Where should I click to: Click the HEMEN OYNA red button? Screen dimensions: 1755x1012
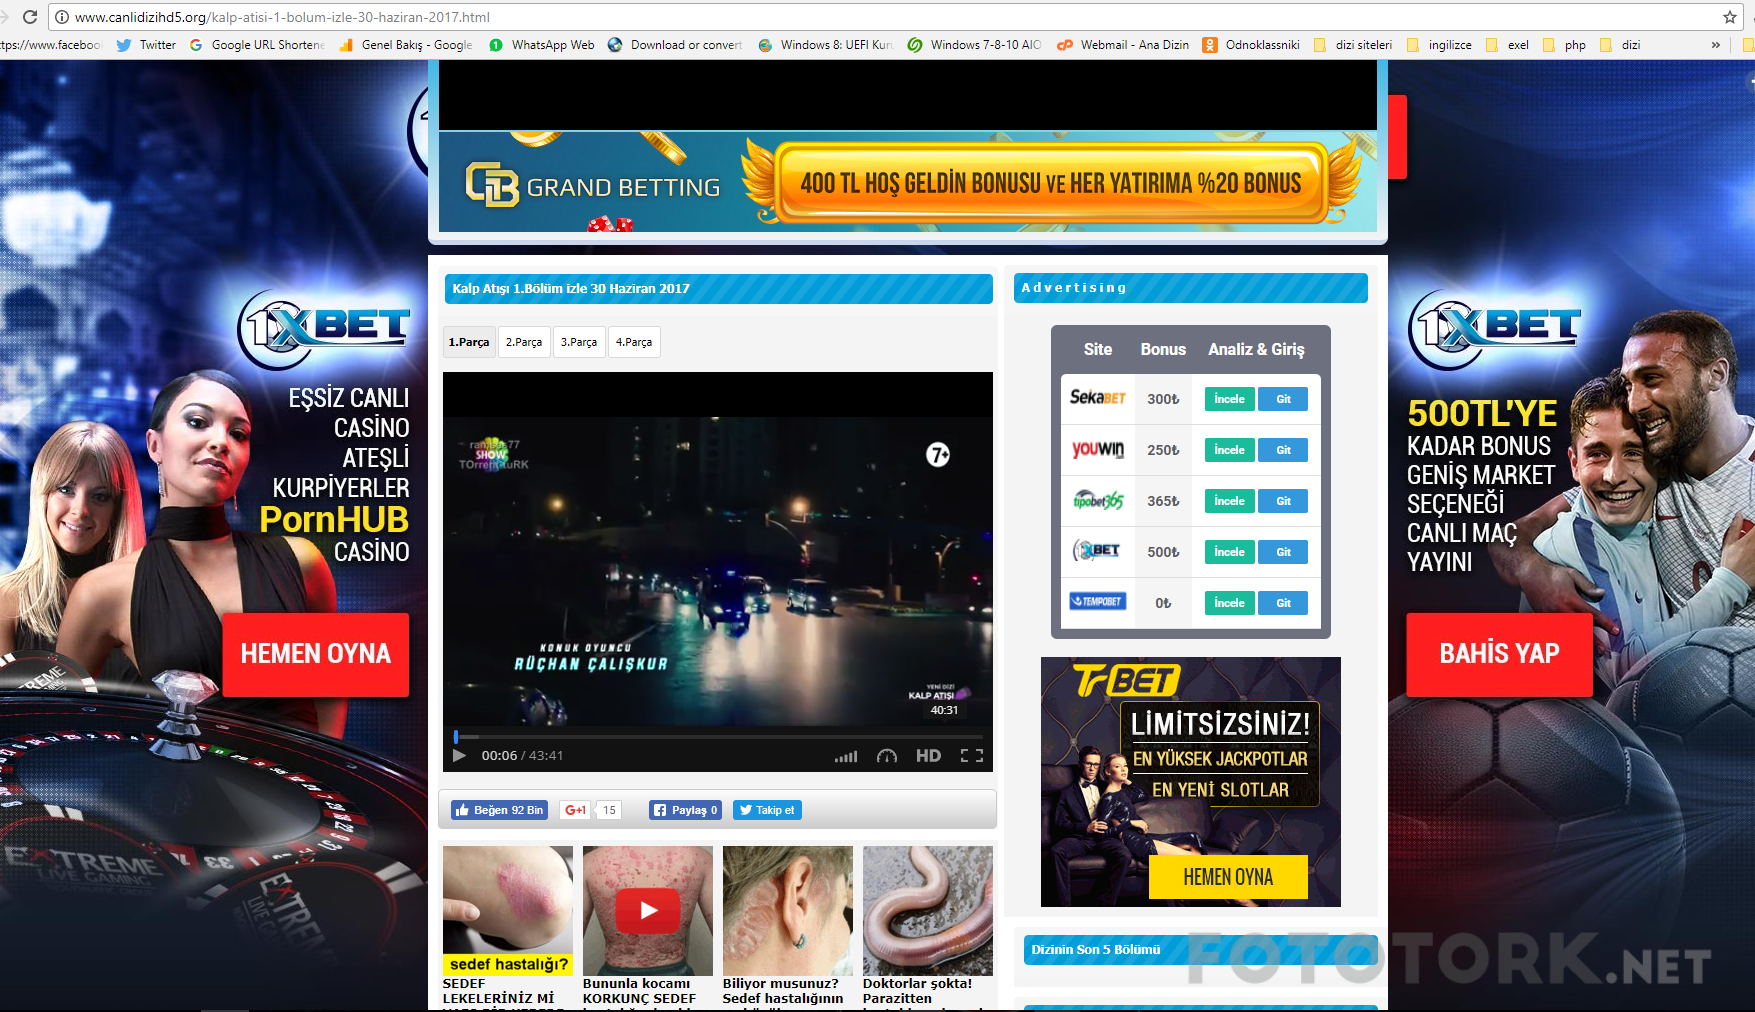[316, 654]
